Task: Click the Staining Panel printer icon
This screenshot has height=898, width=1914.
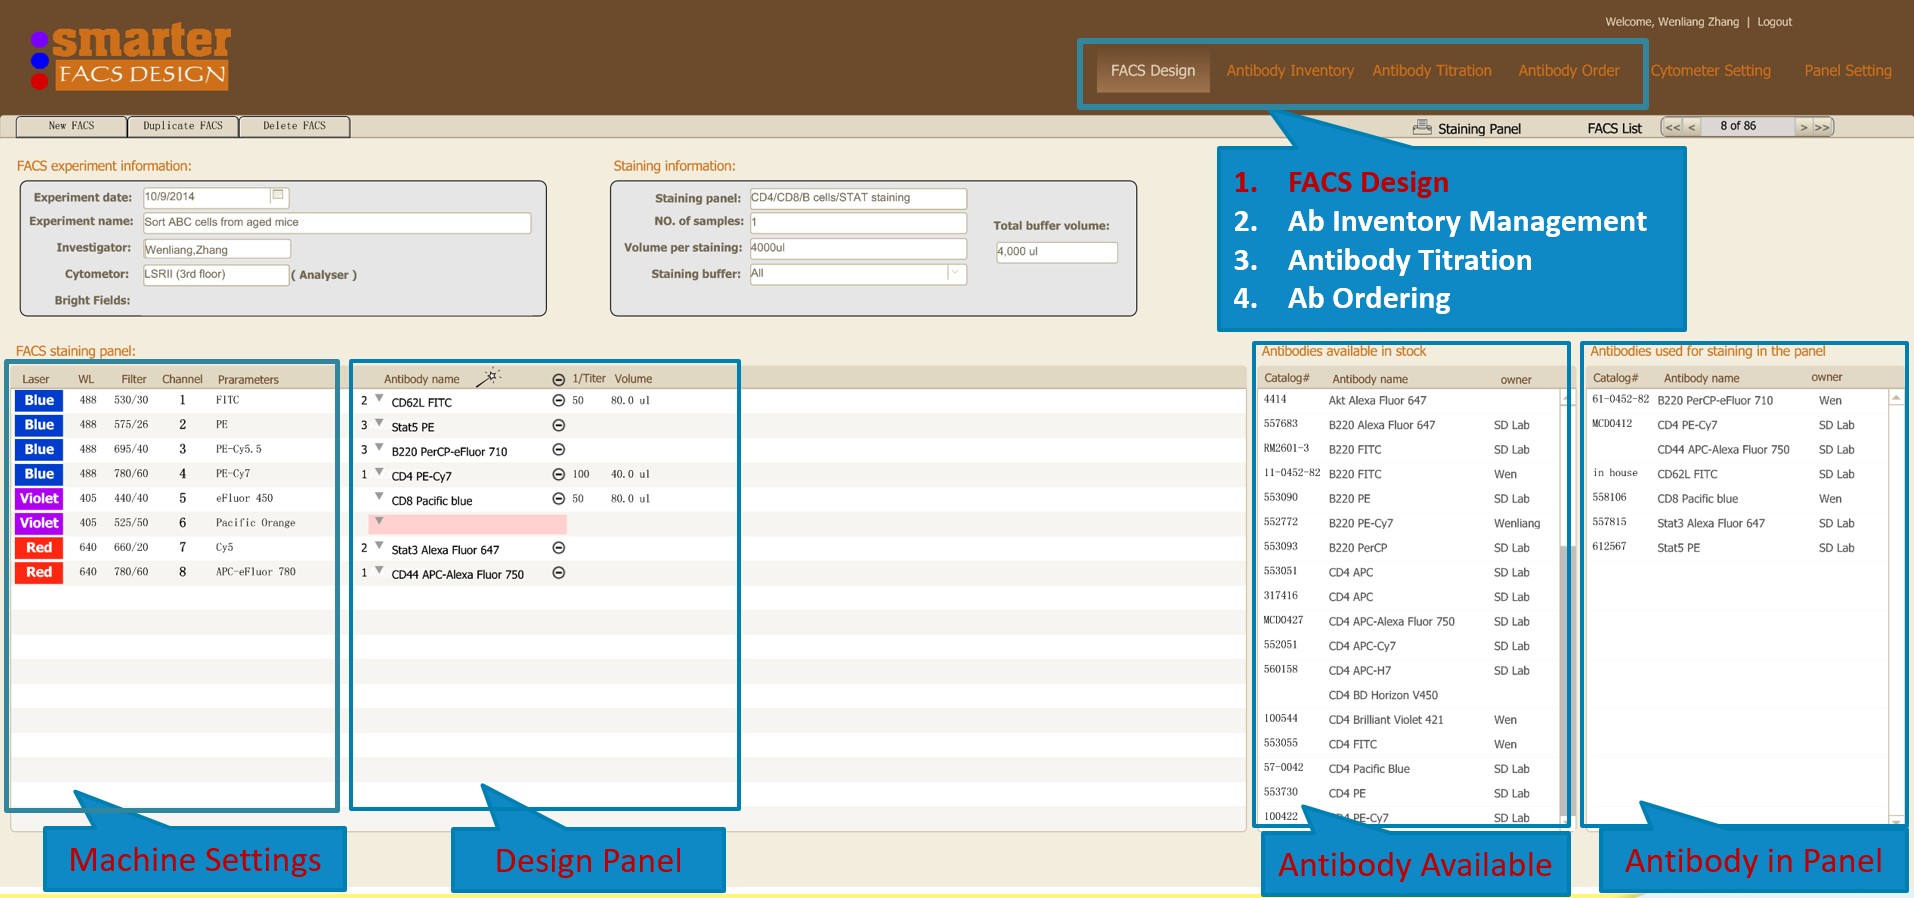Action: pyautogui.click(x=1421, y=128)
